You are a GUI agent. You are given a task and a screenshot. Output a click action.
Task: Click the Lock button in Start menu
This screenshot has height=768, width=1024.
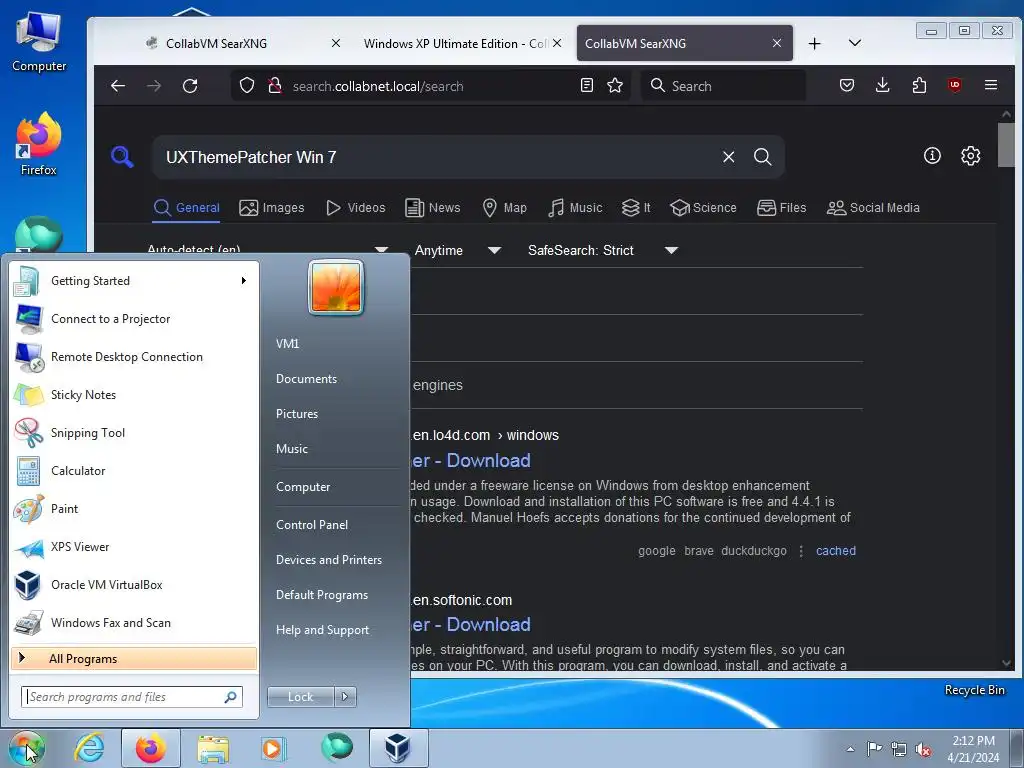300,697
